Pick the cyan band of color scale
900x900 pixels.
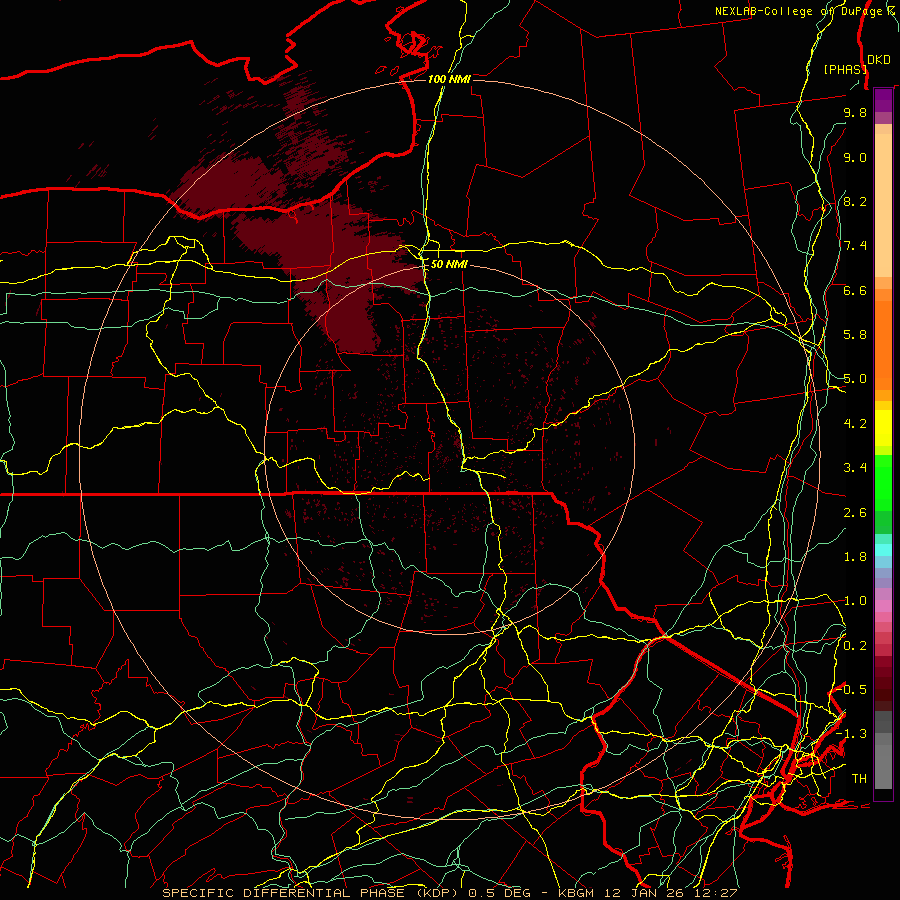883,549
